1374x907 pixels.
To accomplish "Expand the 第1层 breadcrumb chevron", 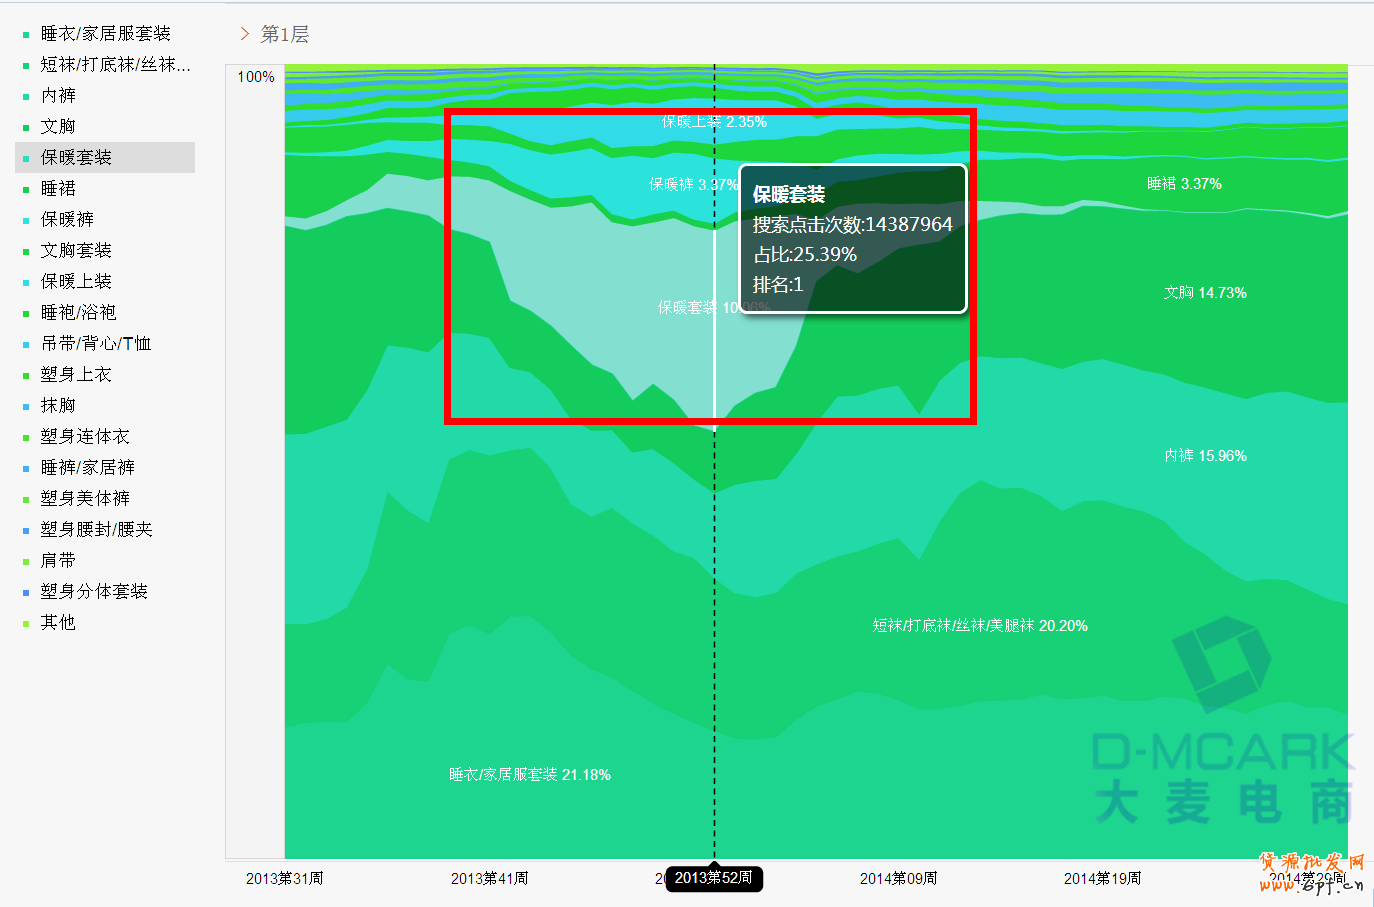I will tap(245, 34).
